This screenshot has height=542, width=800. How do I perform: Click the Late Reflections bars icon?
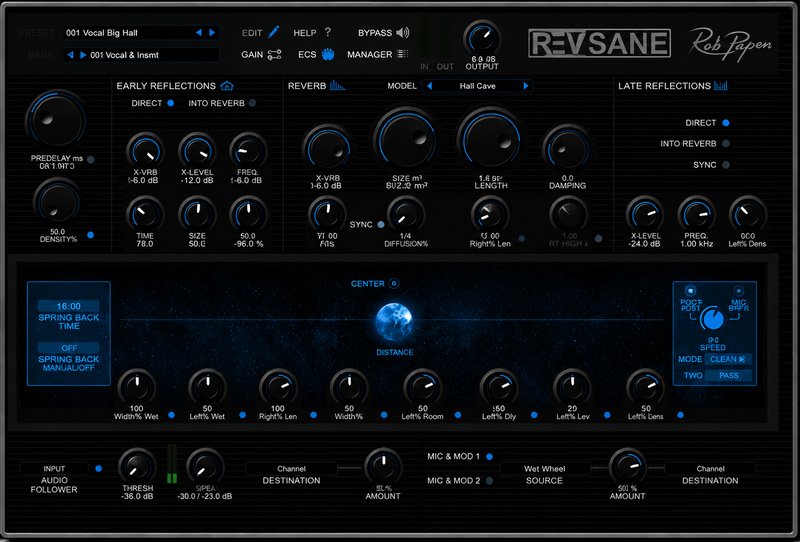point(721,85)
